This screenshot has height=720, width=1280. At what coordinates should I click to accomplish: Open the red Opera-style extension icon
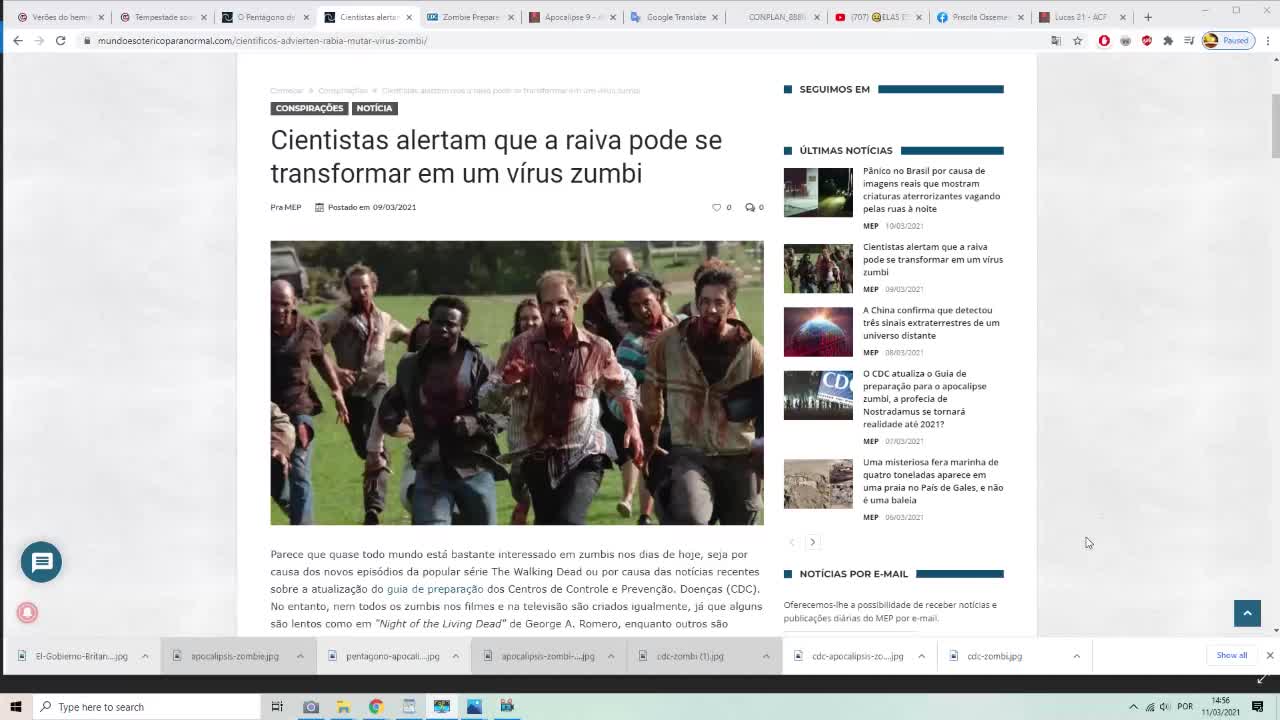[1104, 41]
